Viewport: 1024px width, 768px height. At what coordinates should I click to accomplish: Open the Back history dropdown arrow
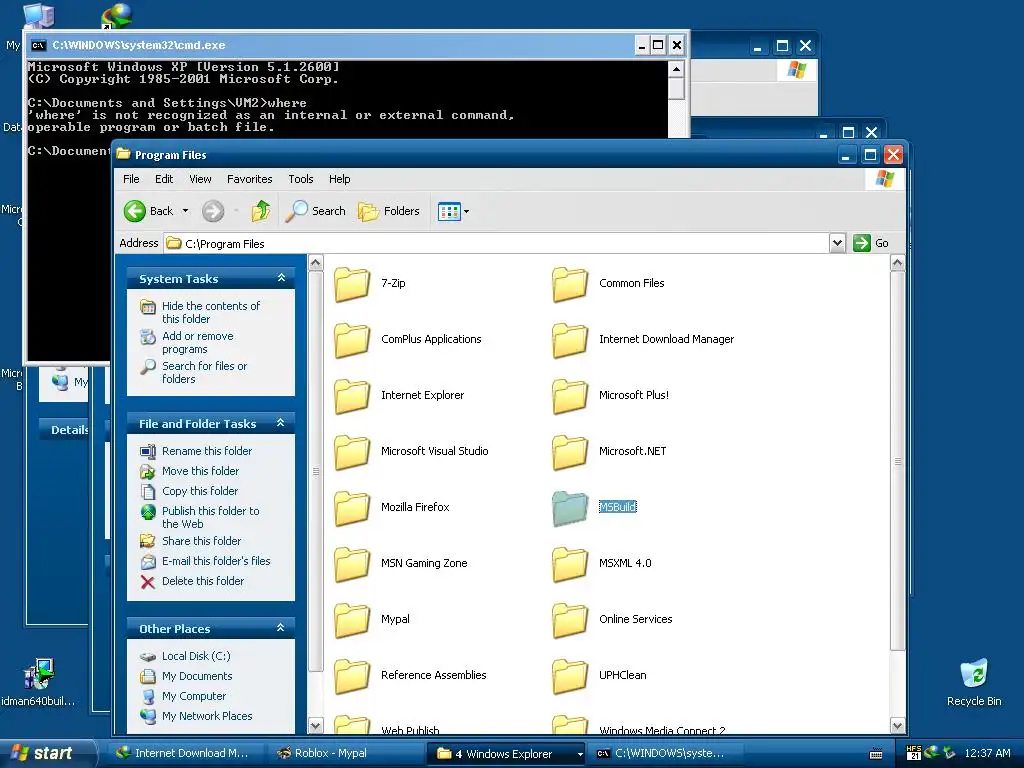coord(185,211)
